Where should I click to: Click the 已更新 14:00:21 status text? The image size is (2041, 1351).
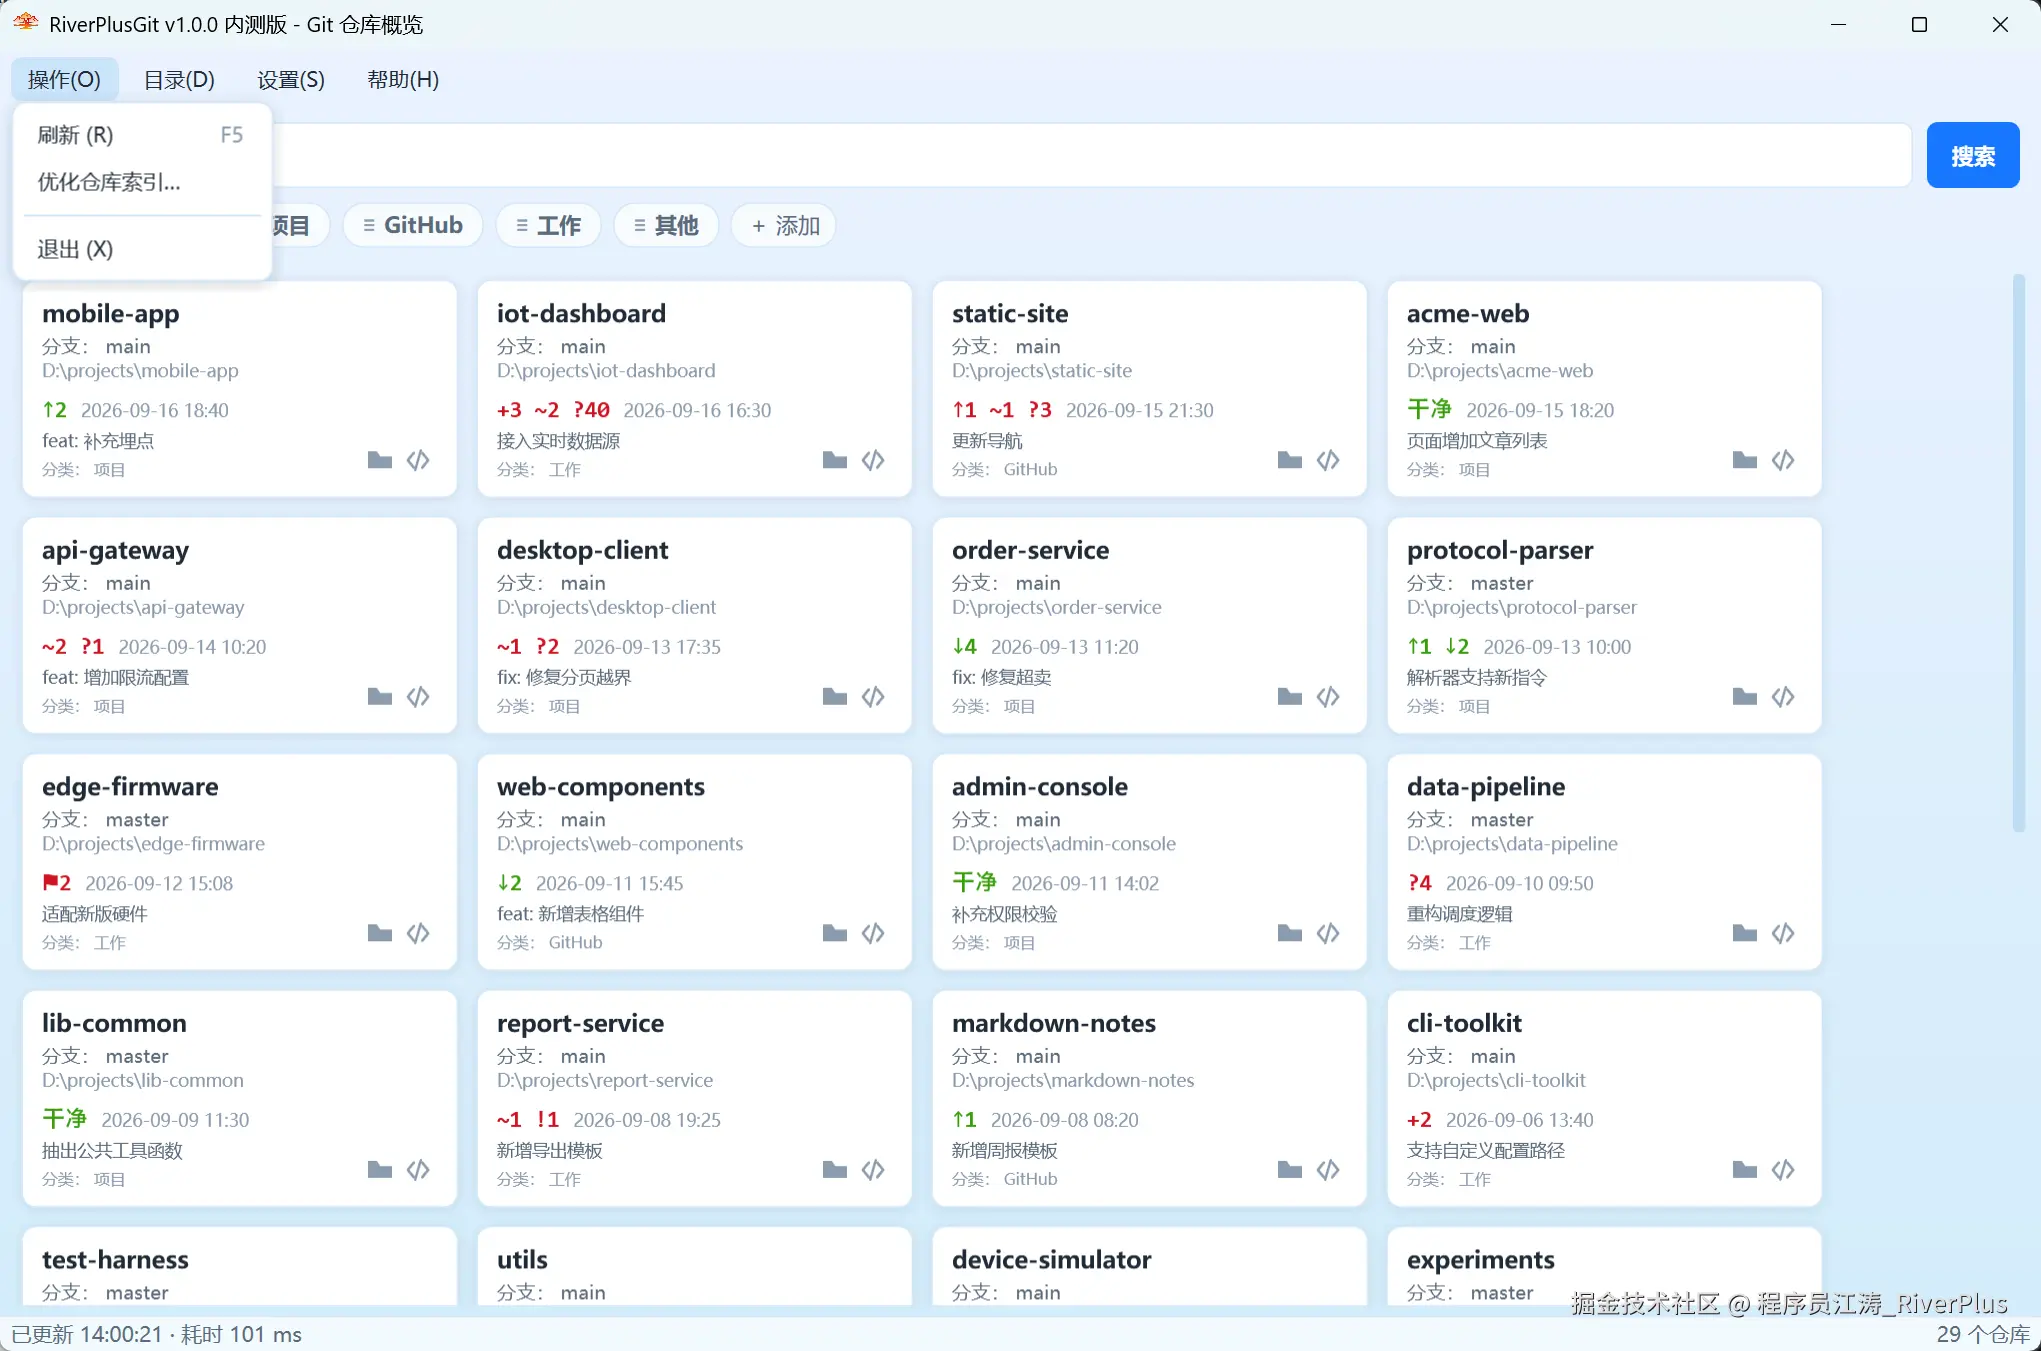(86, 1334)
